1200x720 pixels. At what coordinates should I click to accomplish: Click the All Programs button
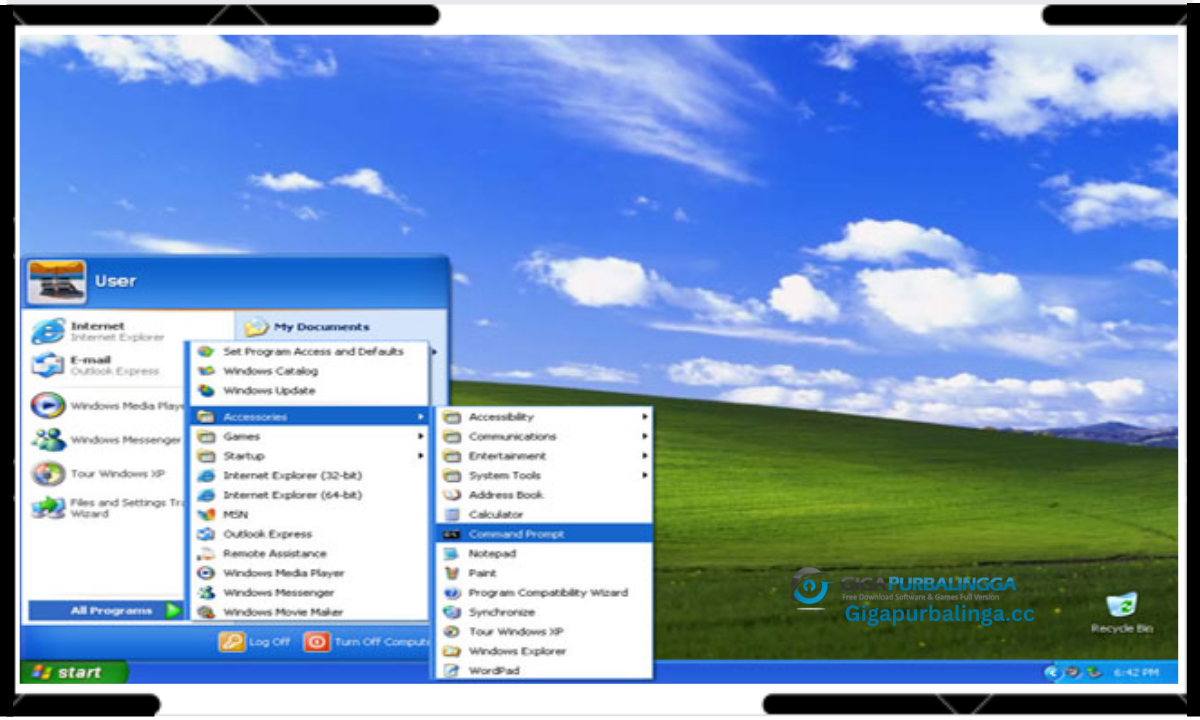[x=106, y=610]
